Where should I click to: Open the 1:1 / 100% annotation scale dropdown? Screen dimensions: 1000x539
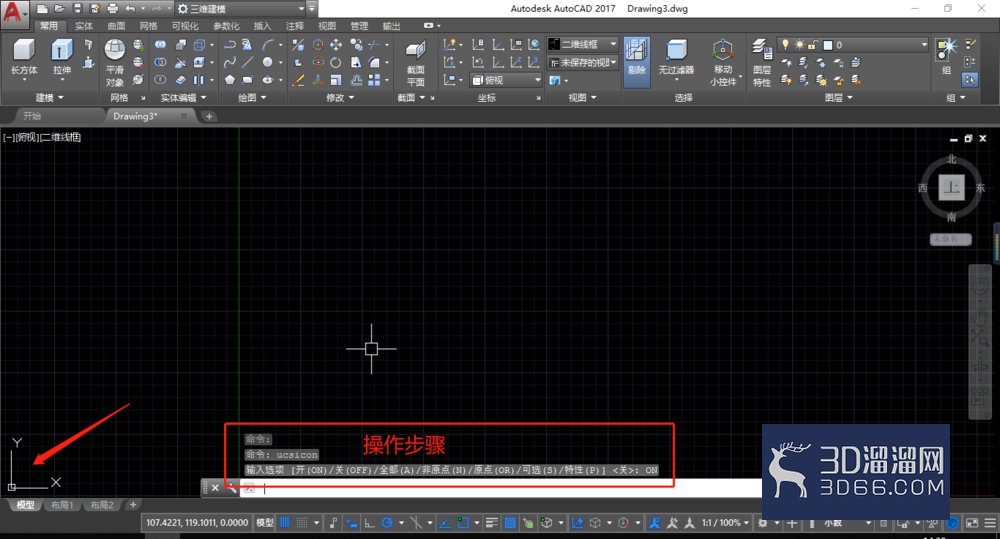coord(725,523)
